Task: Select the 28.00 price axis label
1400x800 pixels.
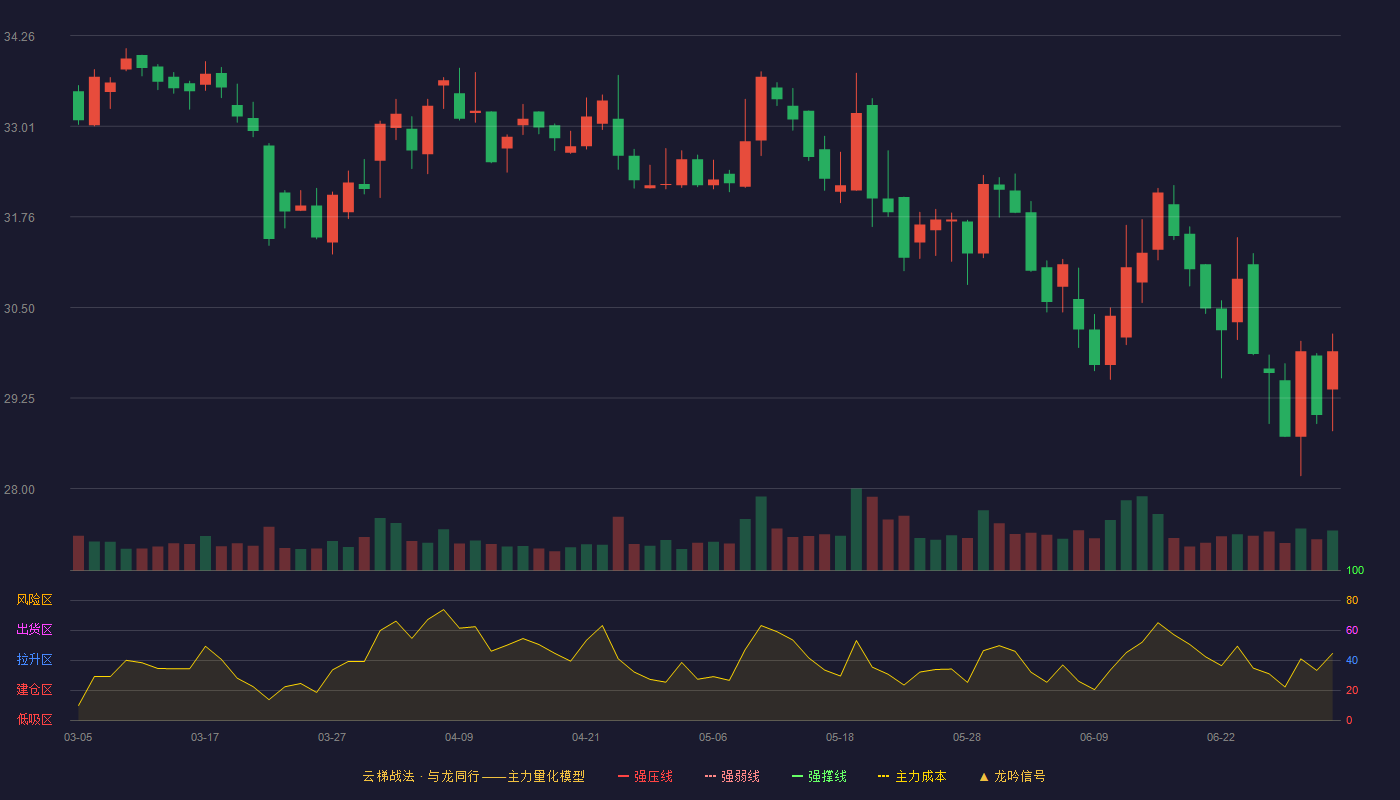Action: pos(19,490)
